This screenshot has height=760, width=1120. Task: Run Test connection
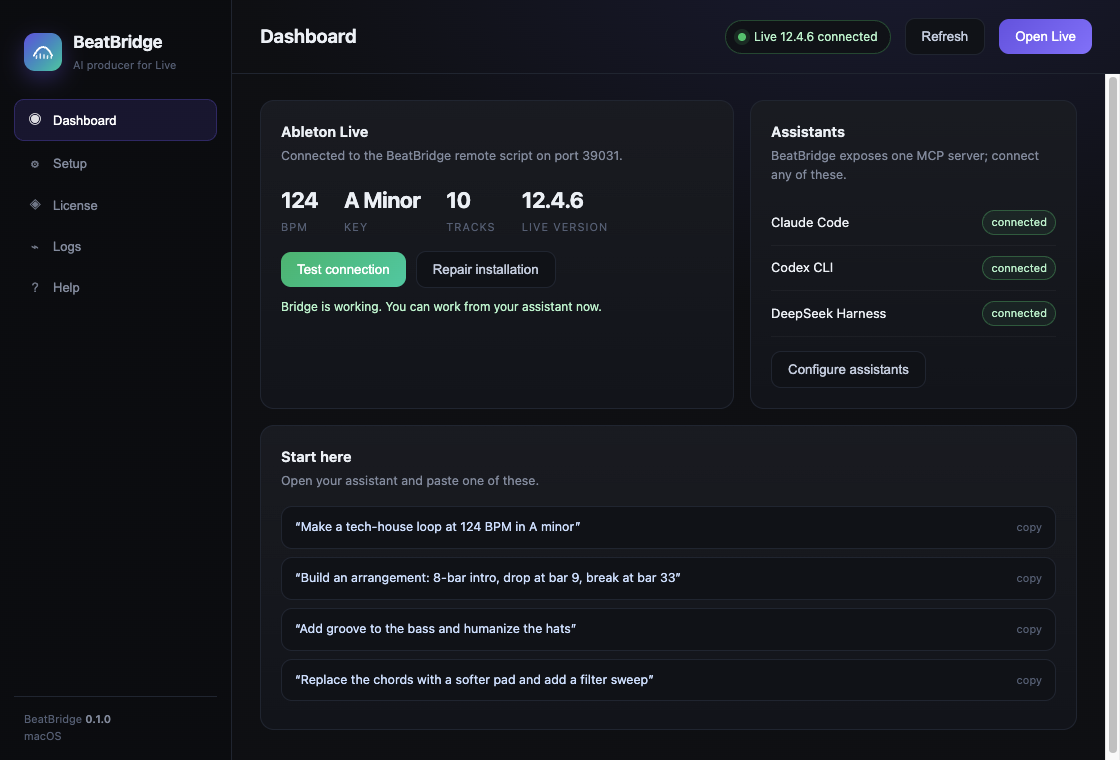click(x=343, y=269)
